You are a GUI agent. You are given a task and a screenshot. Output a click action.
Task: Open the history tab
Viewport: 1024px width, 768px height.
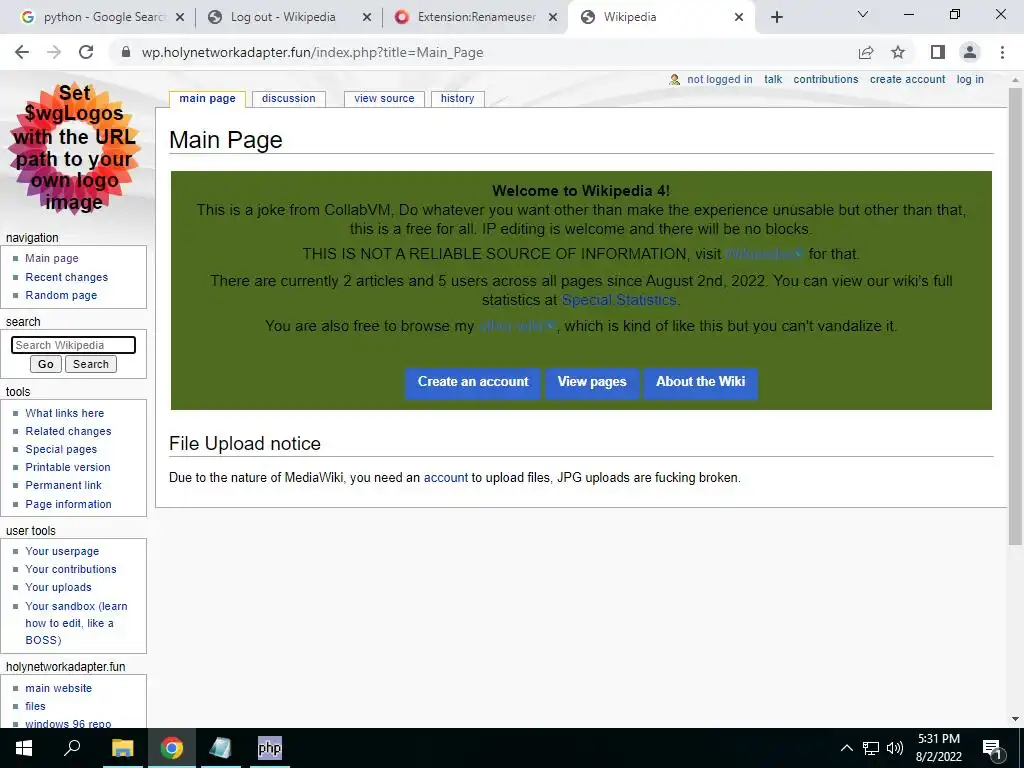coord(457,98)
